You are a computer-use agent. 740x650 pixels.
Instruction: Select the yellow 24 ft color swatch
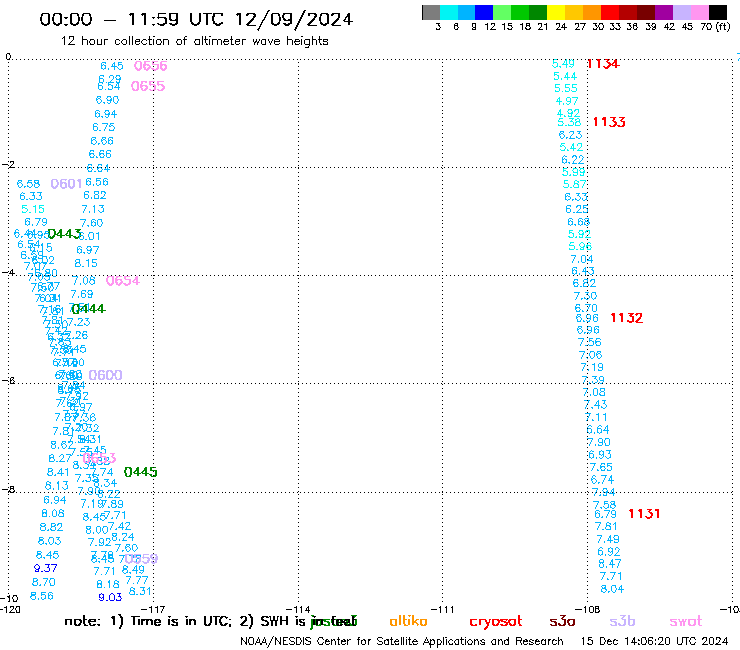556,12
